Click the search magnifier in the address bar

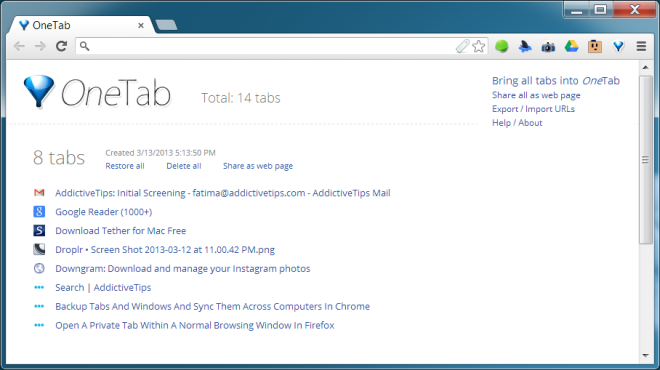tap(85, 46)
